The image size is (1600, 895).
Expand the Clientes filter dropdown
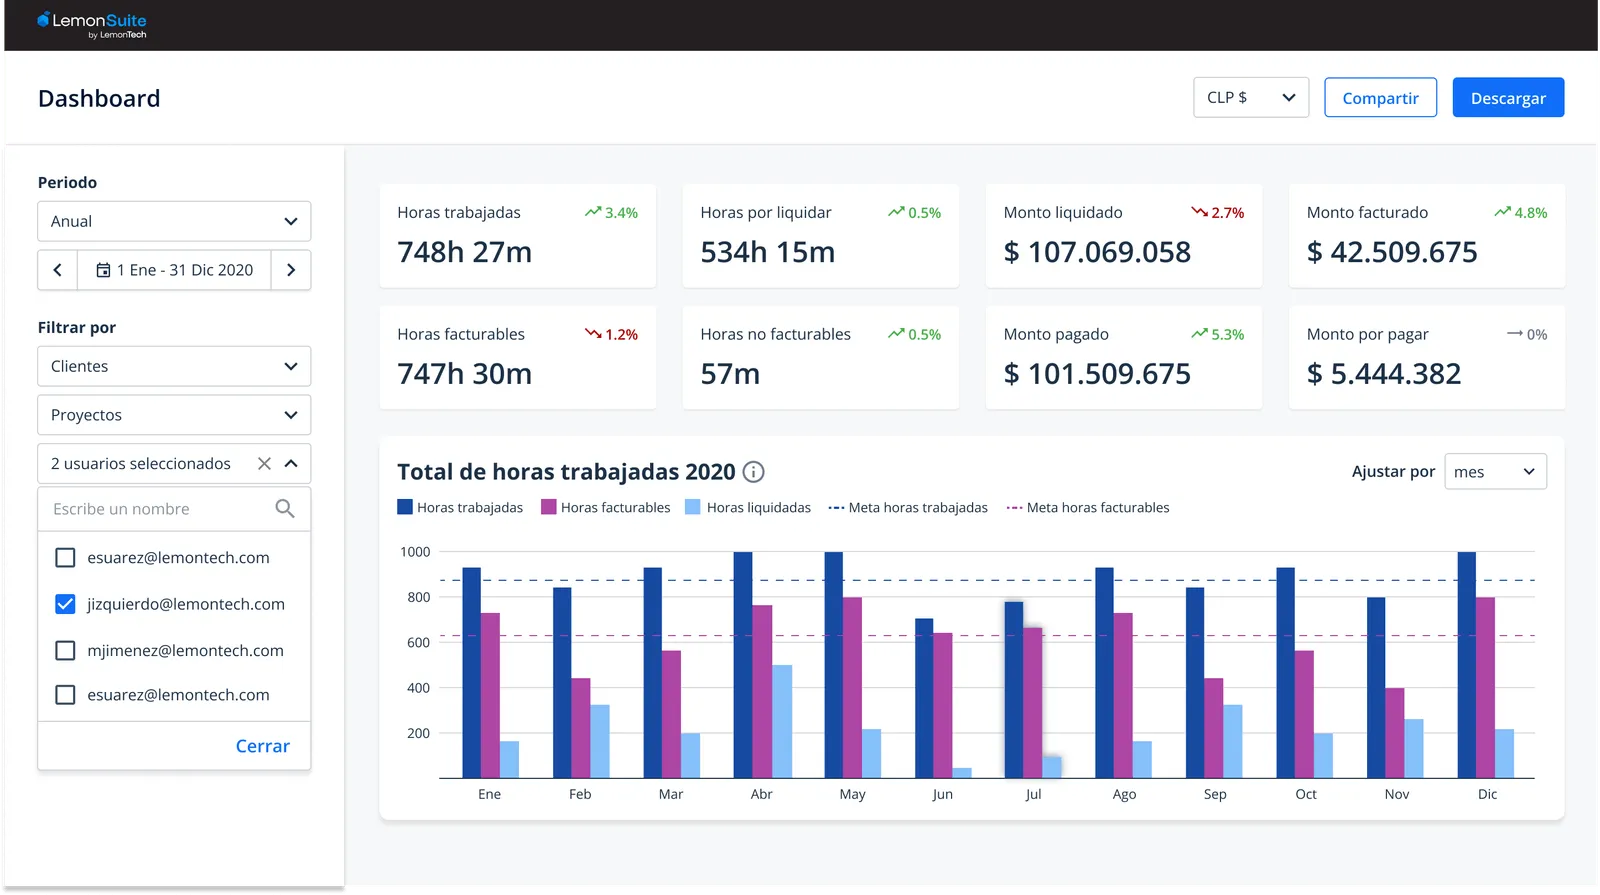pos(174,367)
